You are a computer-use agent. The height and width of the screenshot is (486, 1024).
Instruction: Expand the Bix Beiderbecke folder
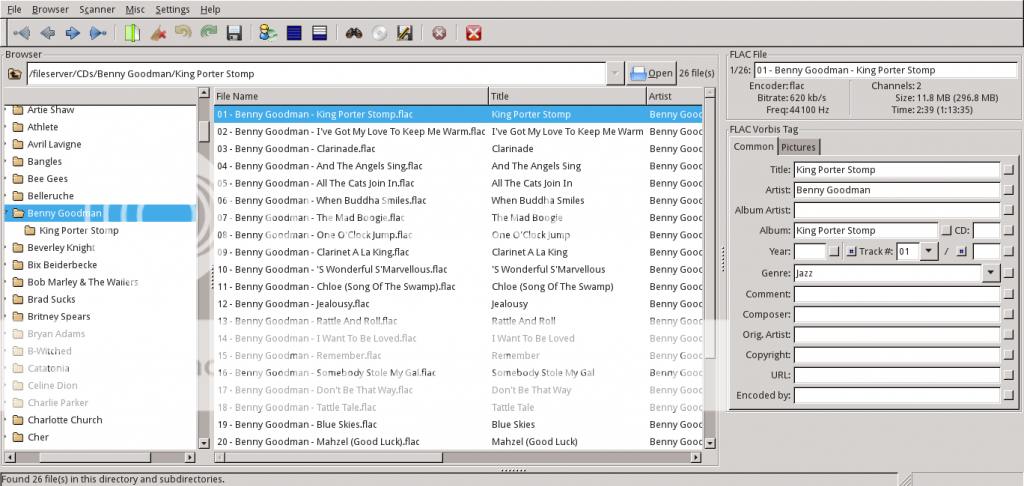[x=6, y=265]
